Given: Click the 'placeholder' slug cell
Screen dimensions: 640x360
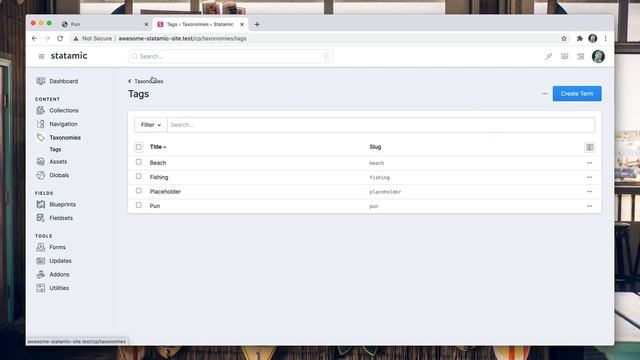Looking at the screenshot, I should (x=385, y=192).
